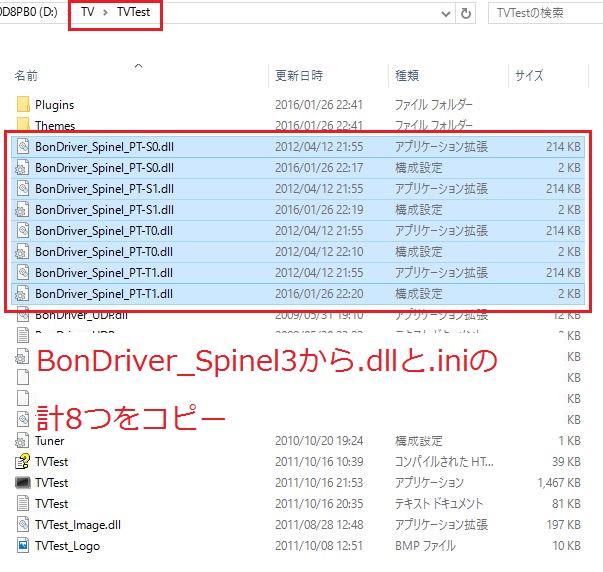Click the size value 197 KB

coord(563,524)
